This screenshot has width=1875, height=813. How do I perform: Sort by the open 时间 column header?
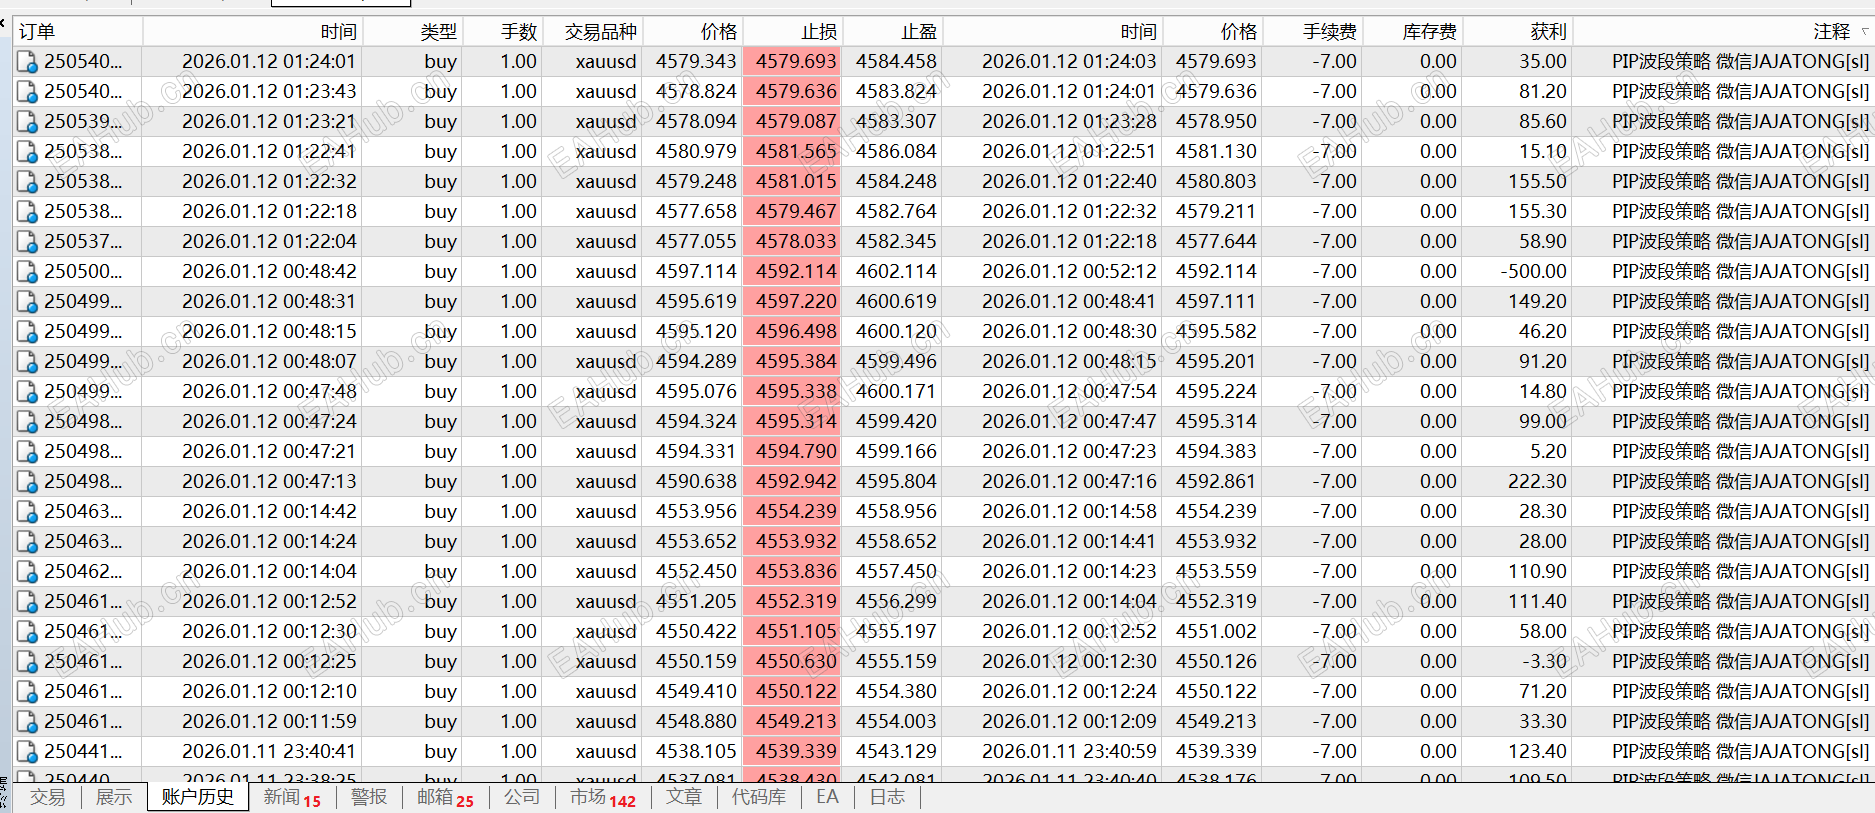253,32
